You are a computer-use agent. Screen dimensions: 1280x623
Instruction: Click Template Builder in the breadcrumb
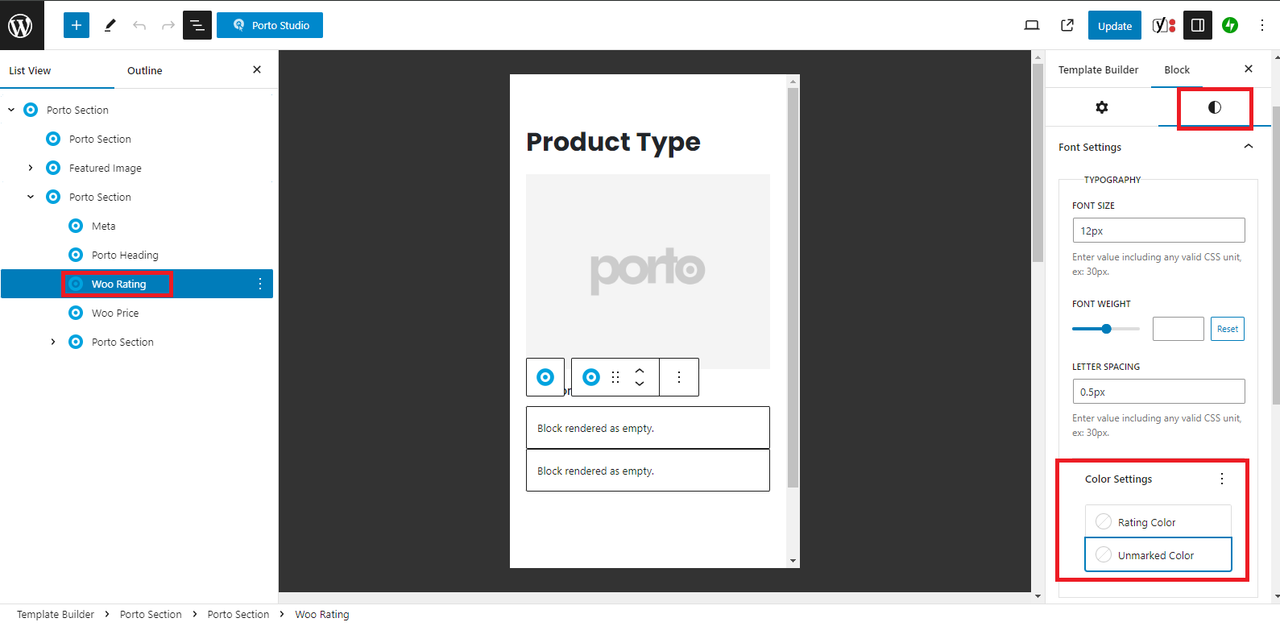click(55, 614)
